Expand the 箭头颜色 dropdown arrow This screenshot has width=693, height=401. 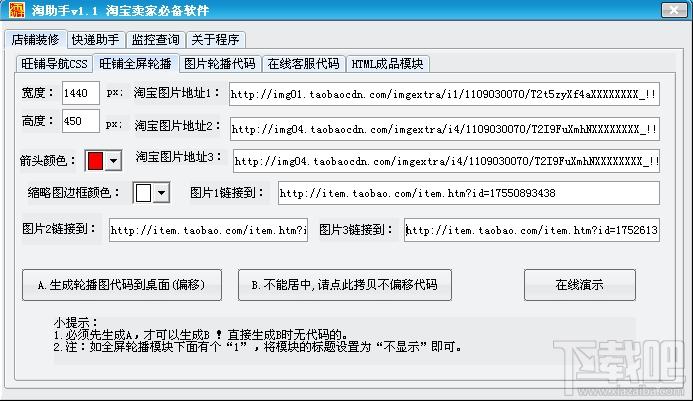click(x=113, y=160)
